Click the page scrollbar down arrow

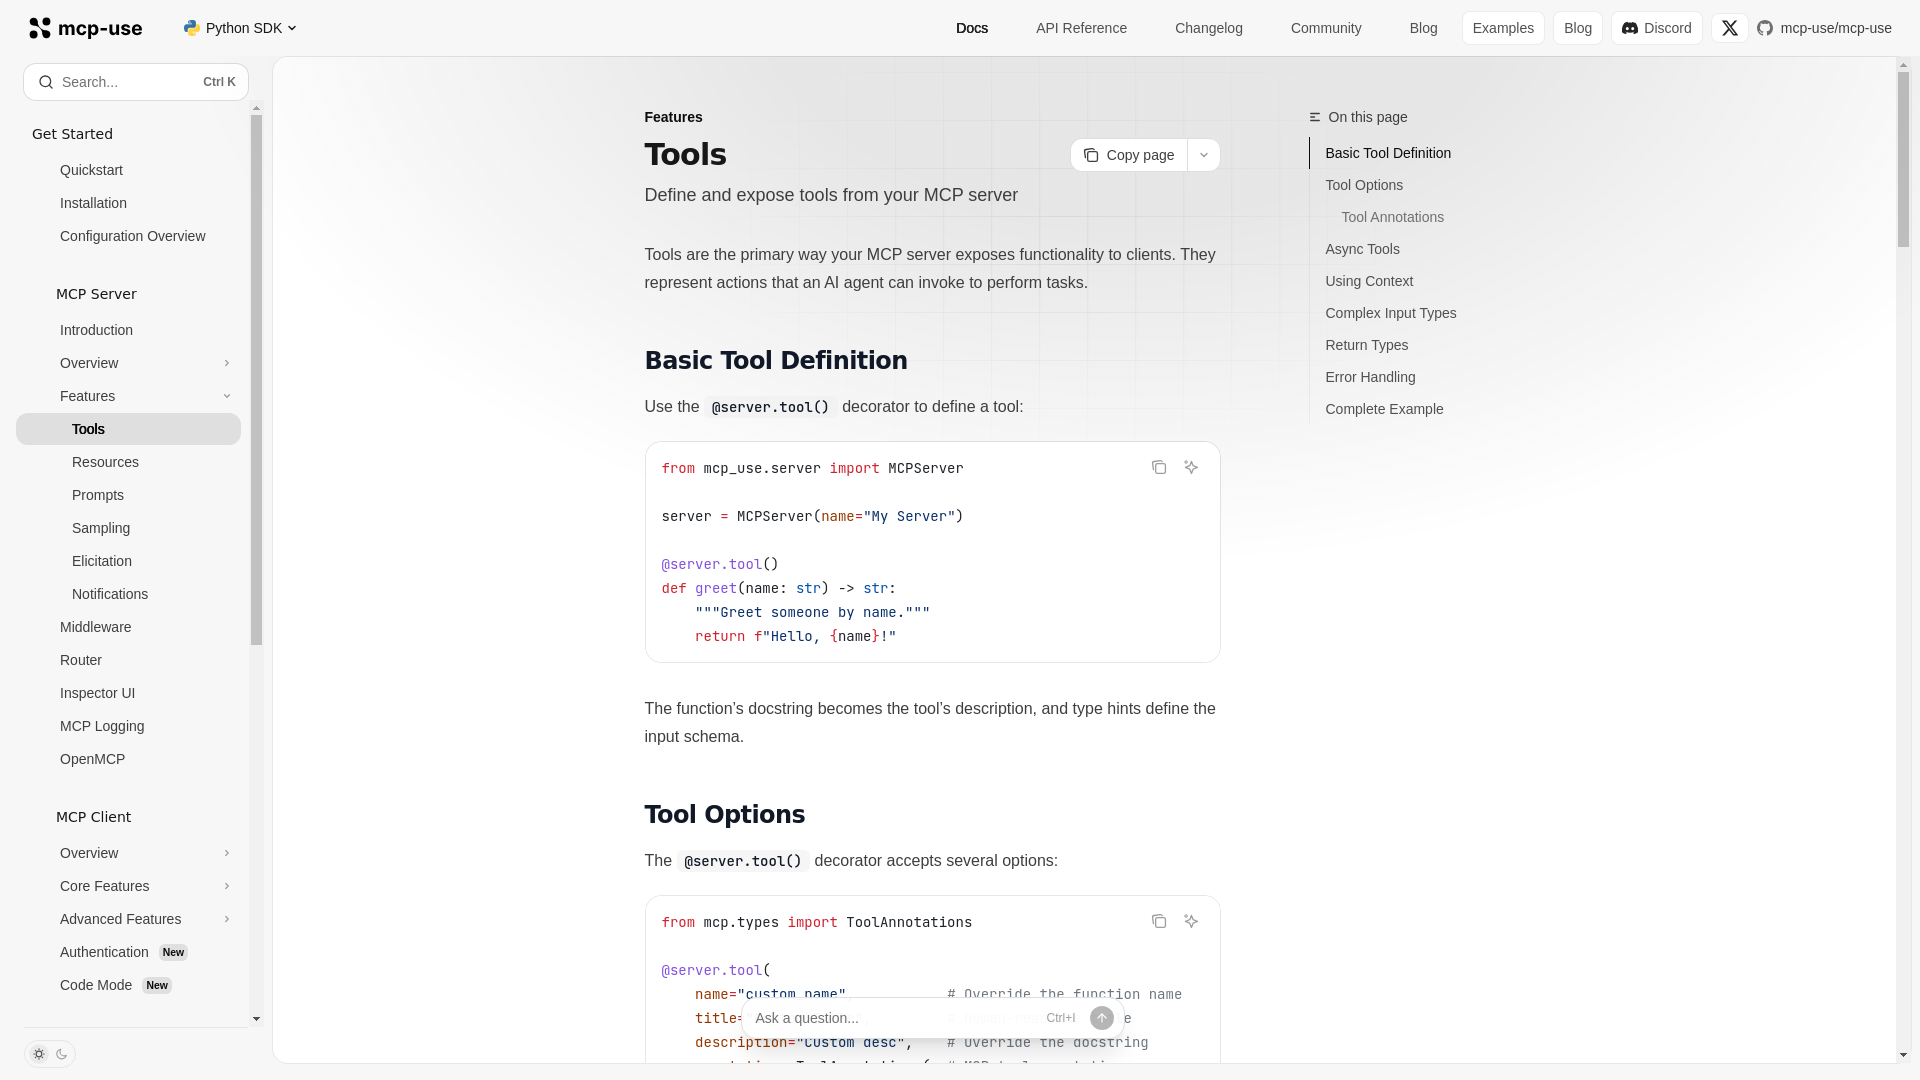click(x=1903, y=1055)
